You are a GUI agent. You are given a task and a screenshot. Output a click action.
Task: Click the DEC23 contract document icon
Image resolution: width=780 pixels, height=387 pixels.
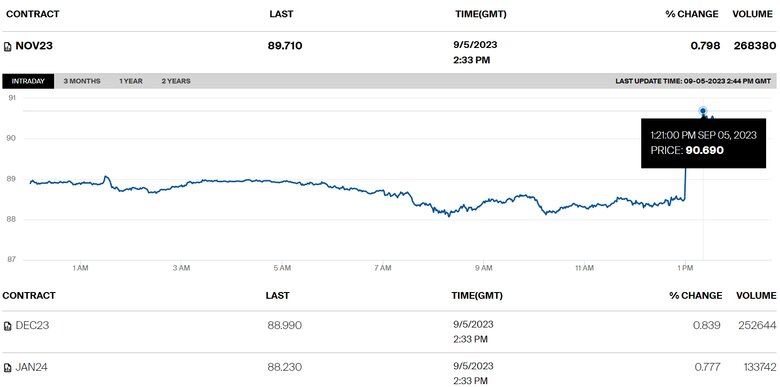[7, 326]
